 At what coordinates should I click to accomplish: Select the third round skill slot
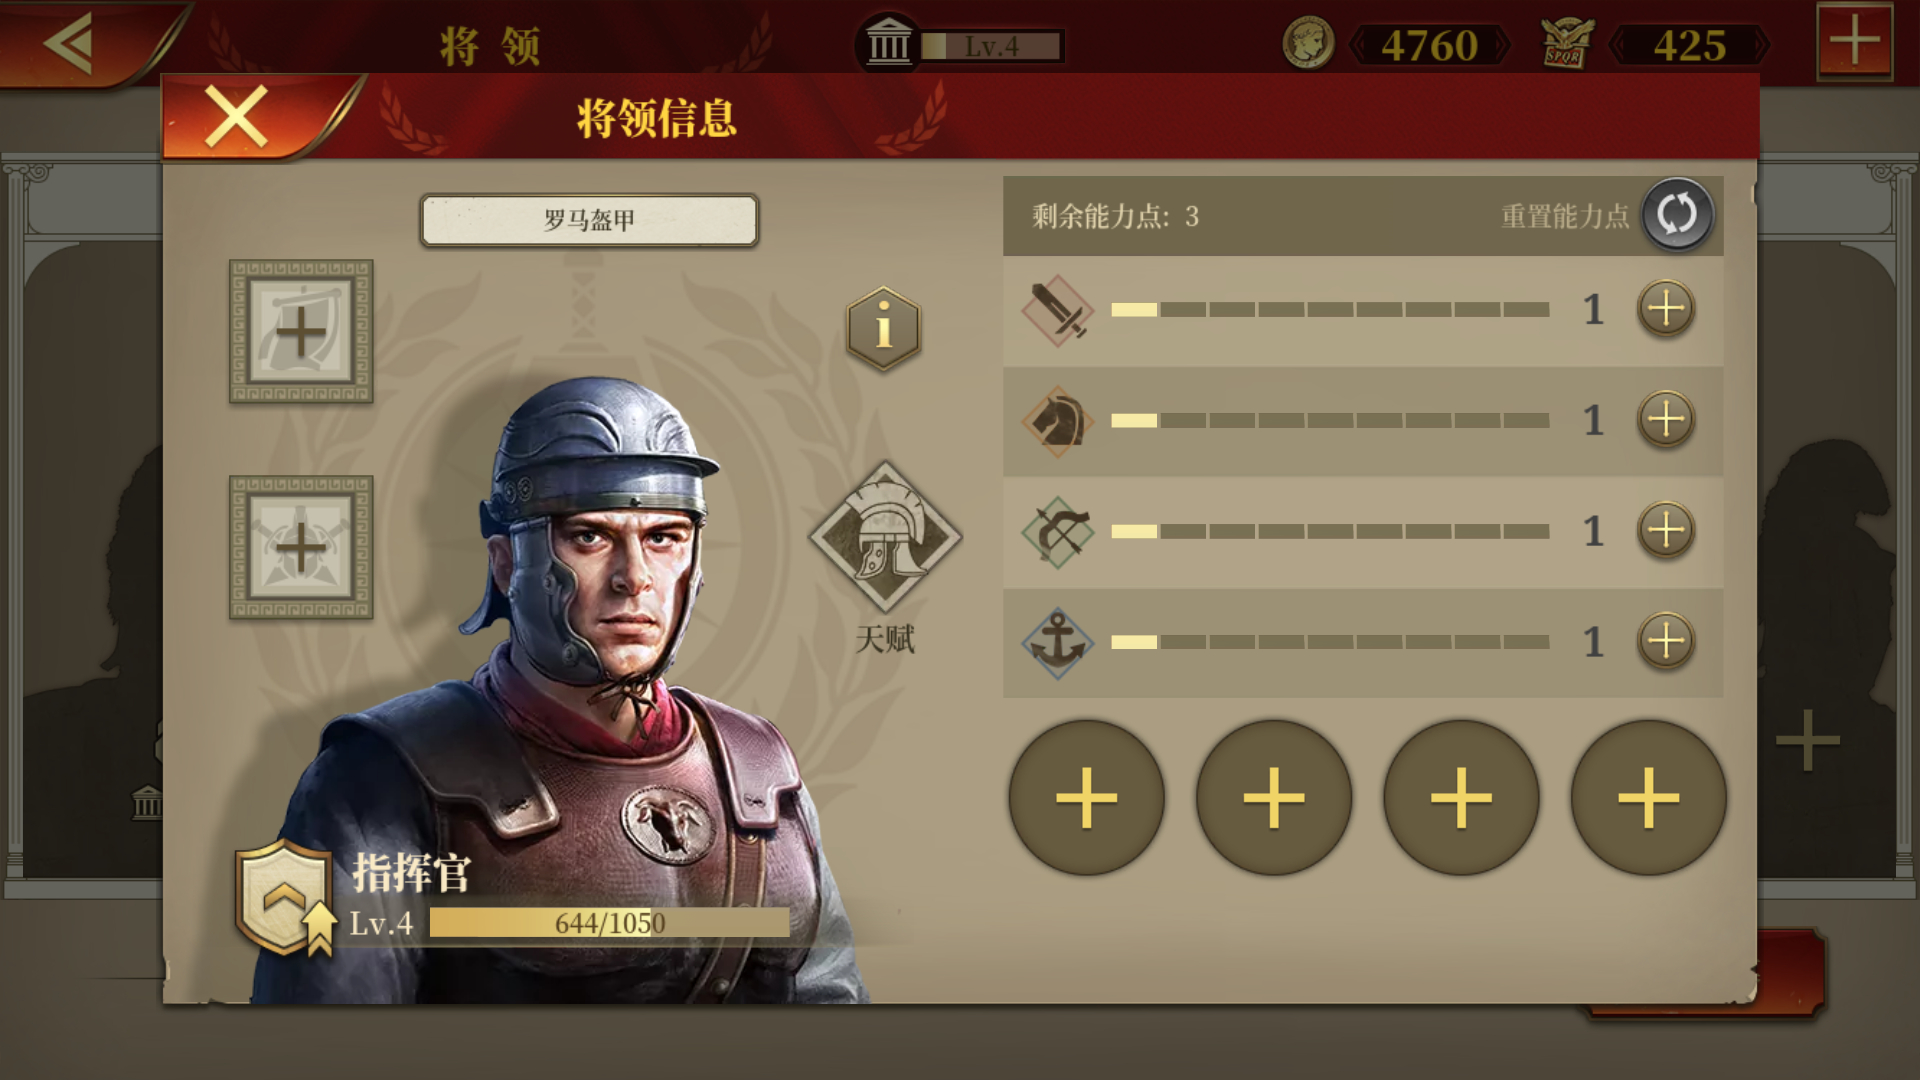(x=1461, y=798)
